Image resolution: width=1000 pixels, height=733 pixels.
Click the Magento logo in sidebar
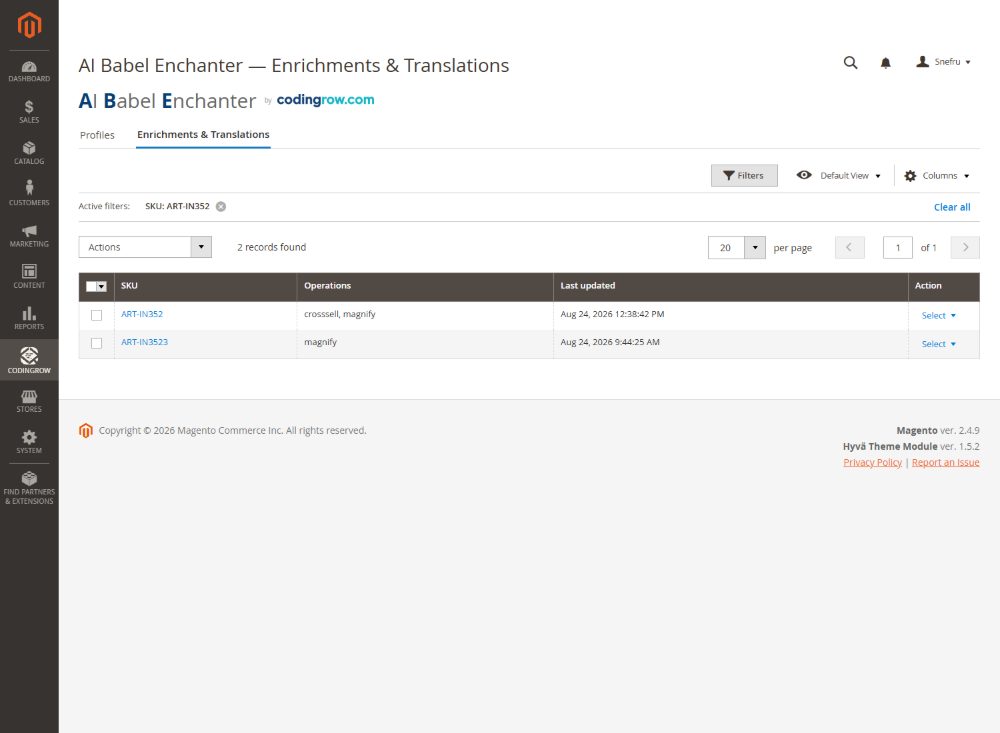click(29, 25)
